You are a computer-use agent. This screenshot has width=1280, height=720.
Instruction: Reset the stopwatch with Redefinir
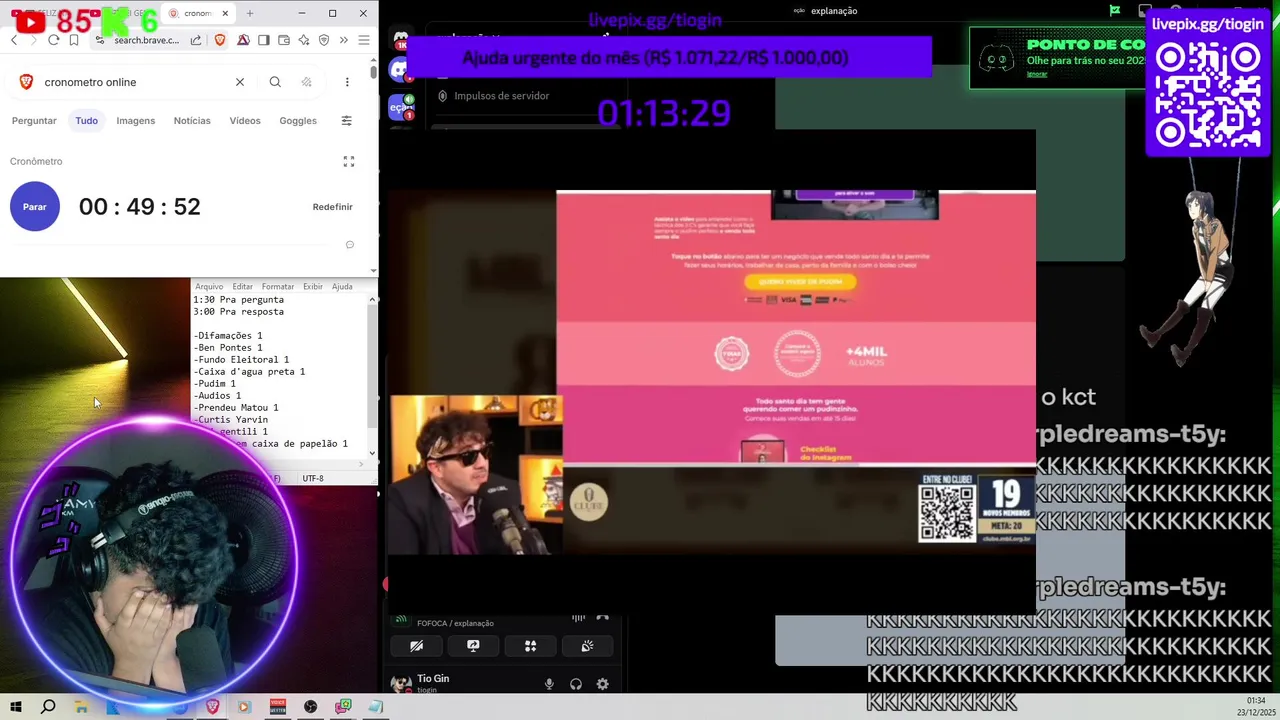332,207
